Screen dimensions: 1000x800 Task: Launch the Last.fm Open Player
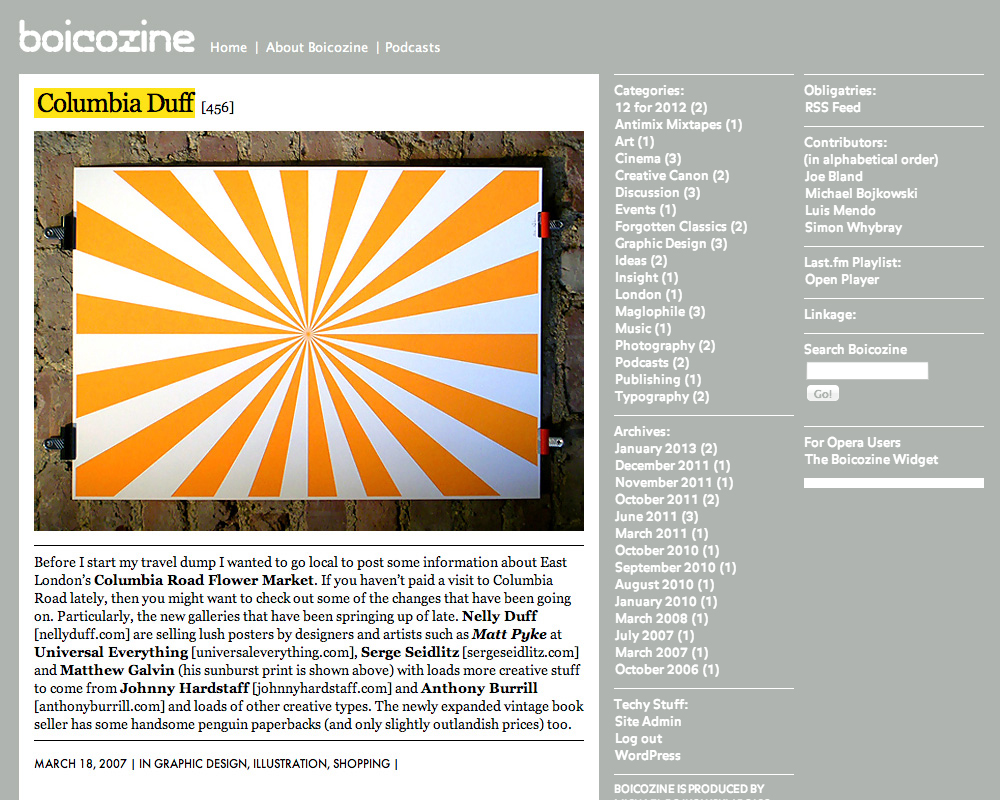pos(842,279)
